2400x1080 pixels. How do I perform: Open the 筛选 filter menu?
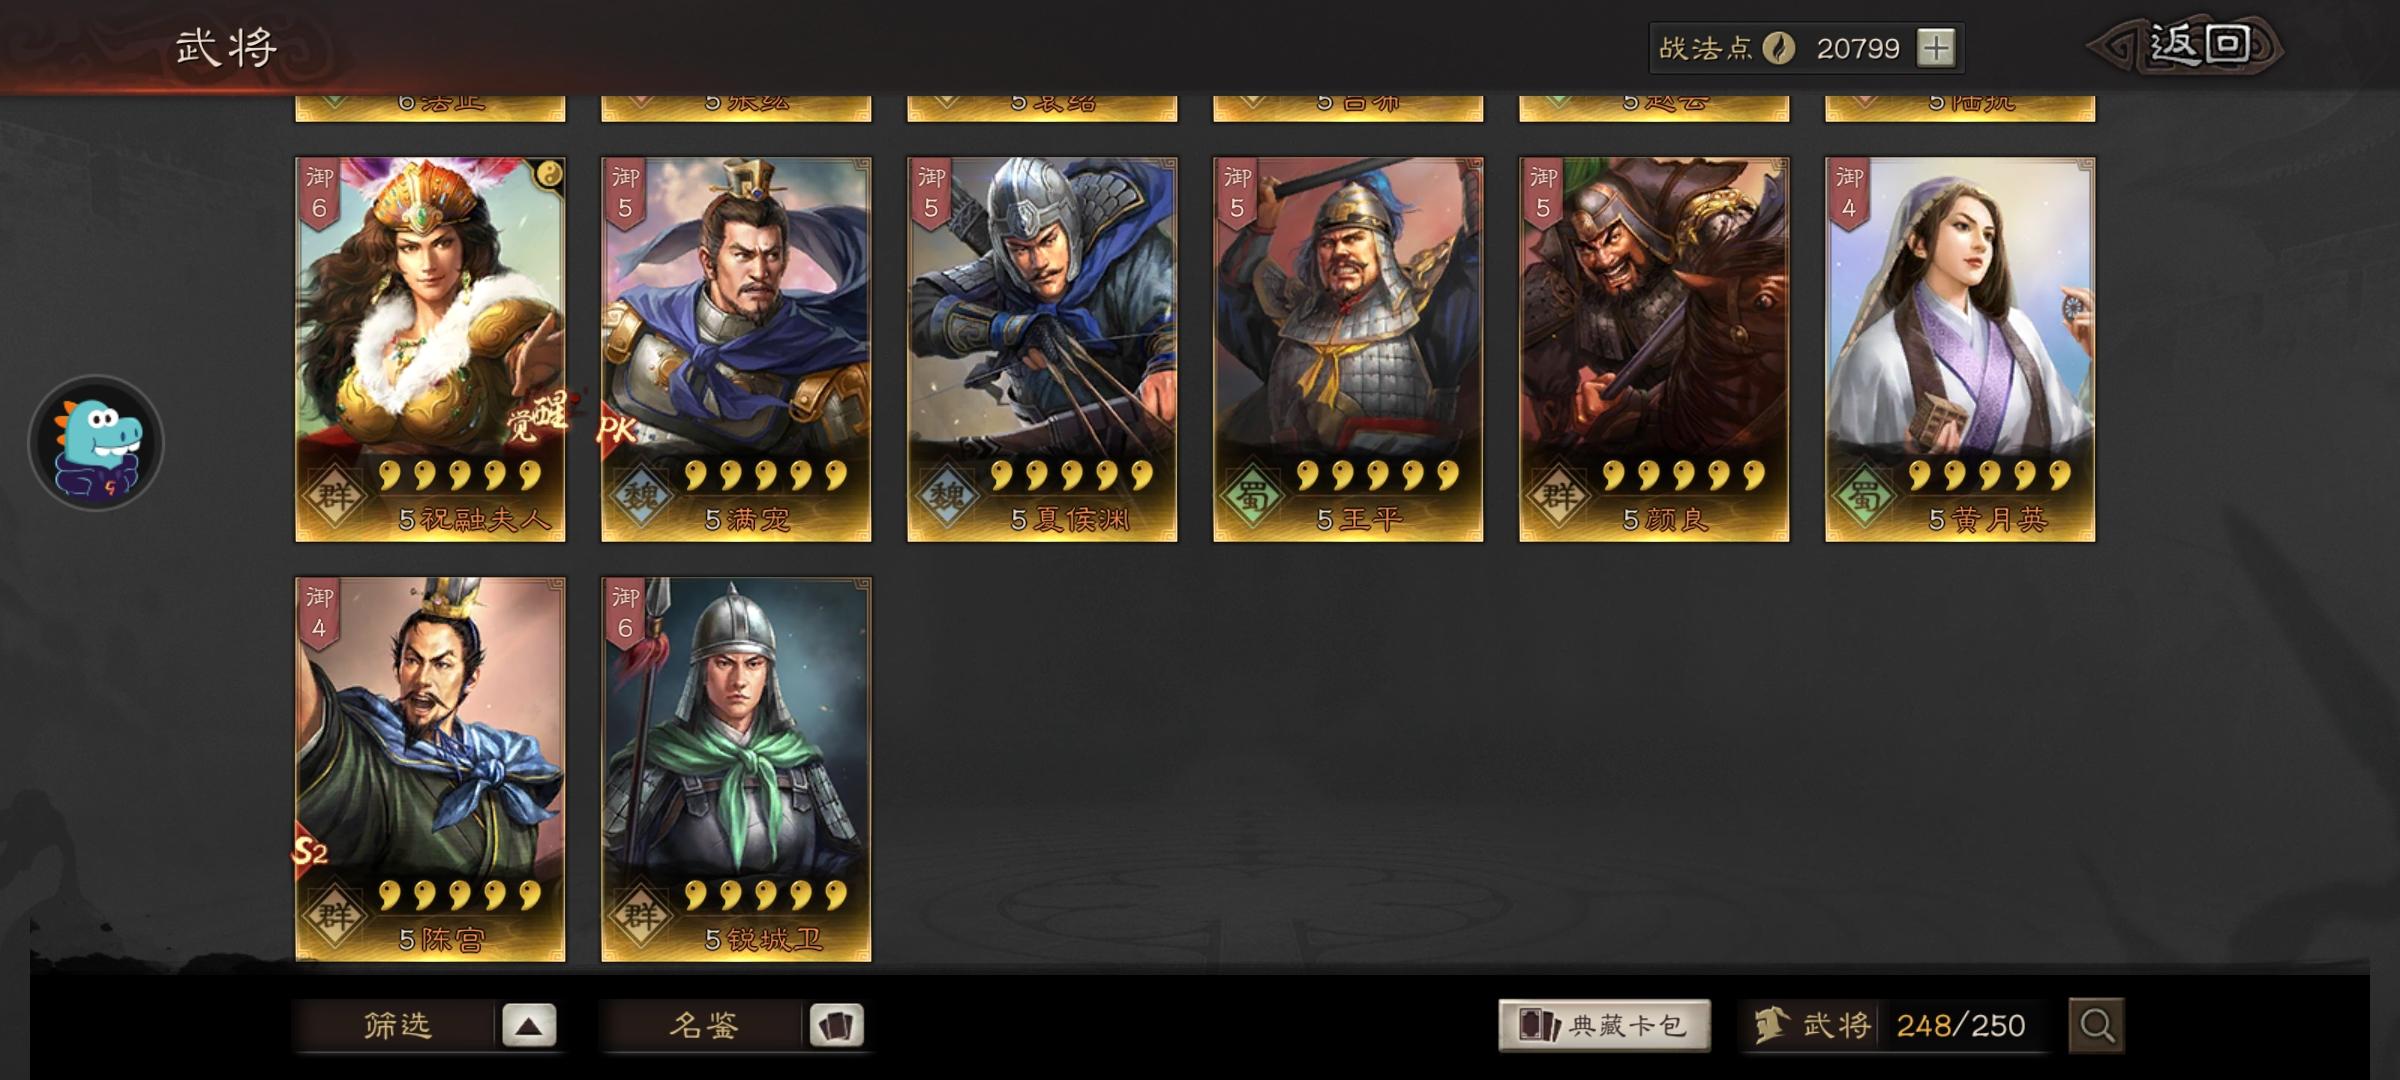click(396, 1026)
